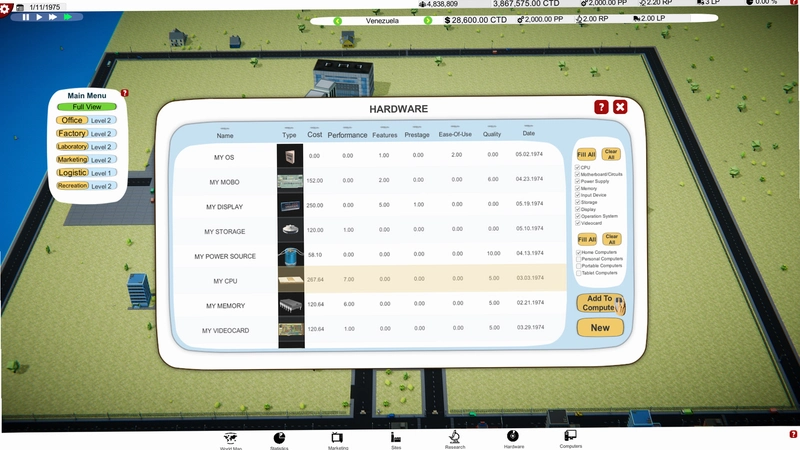The image size is (800, 450).
Task: Click MY STORAGE component thumbnail
Action: point(290,230)
